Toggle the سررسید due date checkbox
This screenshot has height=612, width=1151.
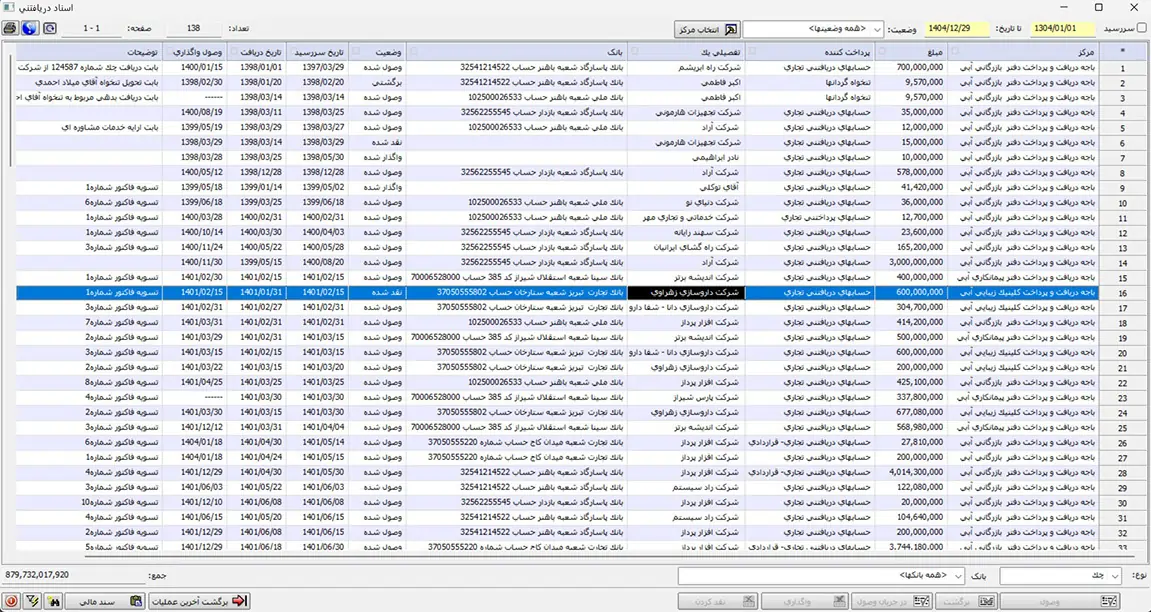pyautogui.click(x=1142, y=29)
